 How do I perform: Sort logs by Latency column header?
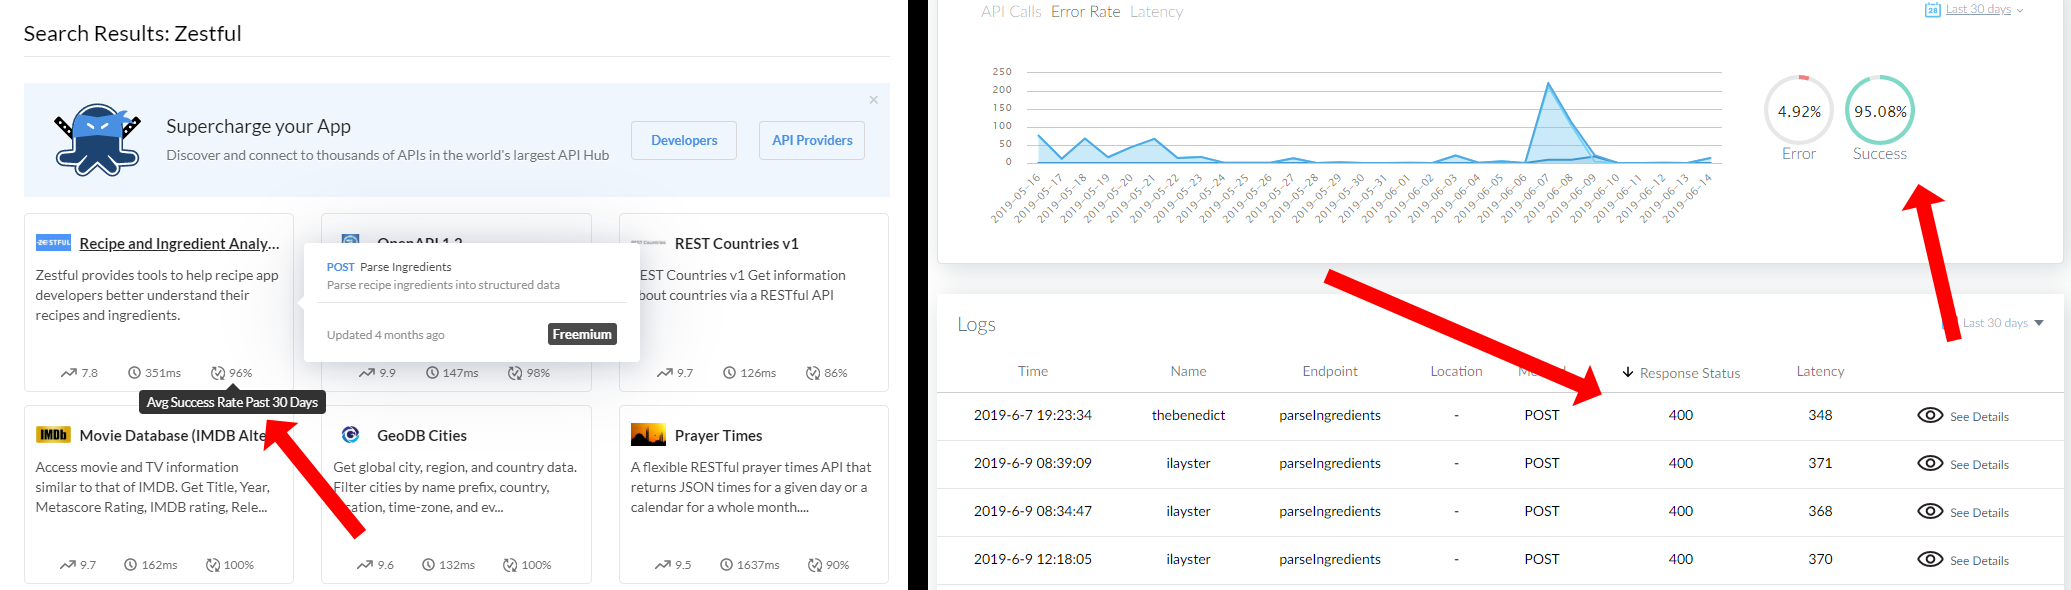tap(1820, 371)
